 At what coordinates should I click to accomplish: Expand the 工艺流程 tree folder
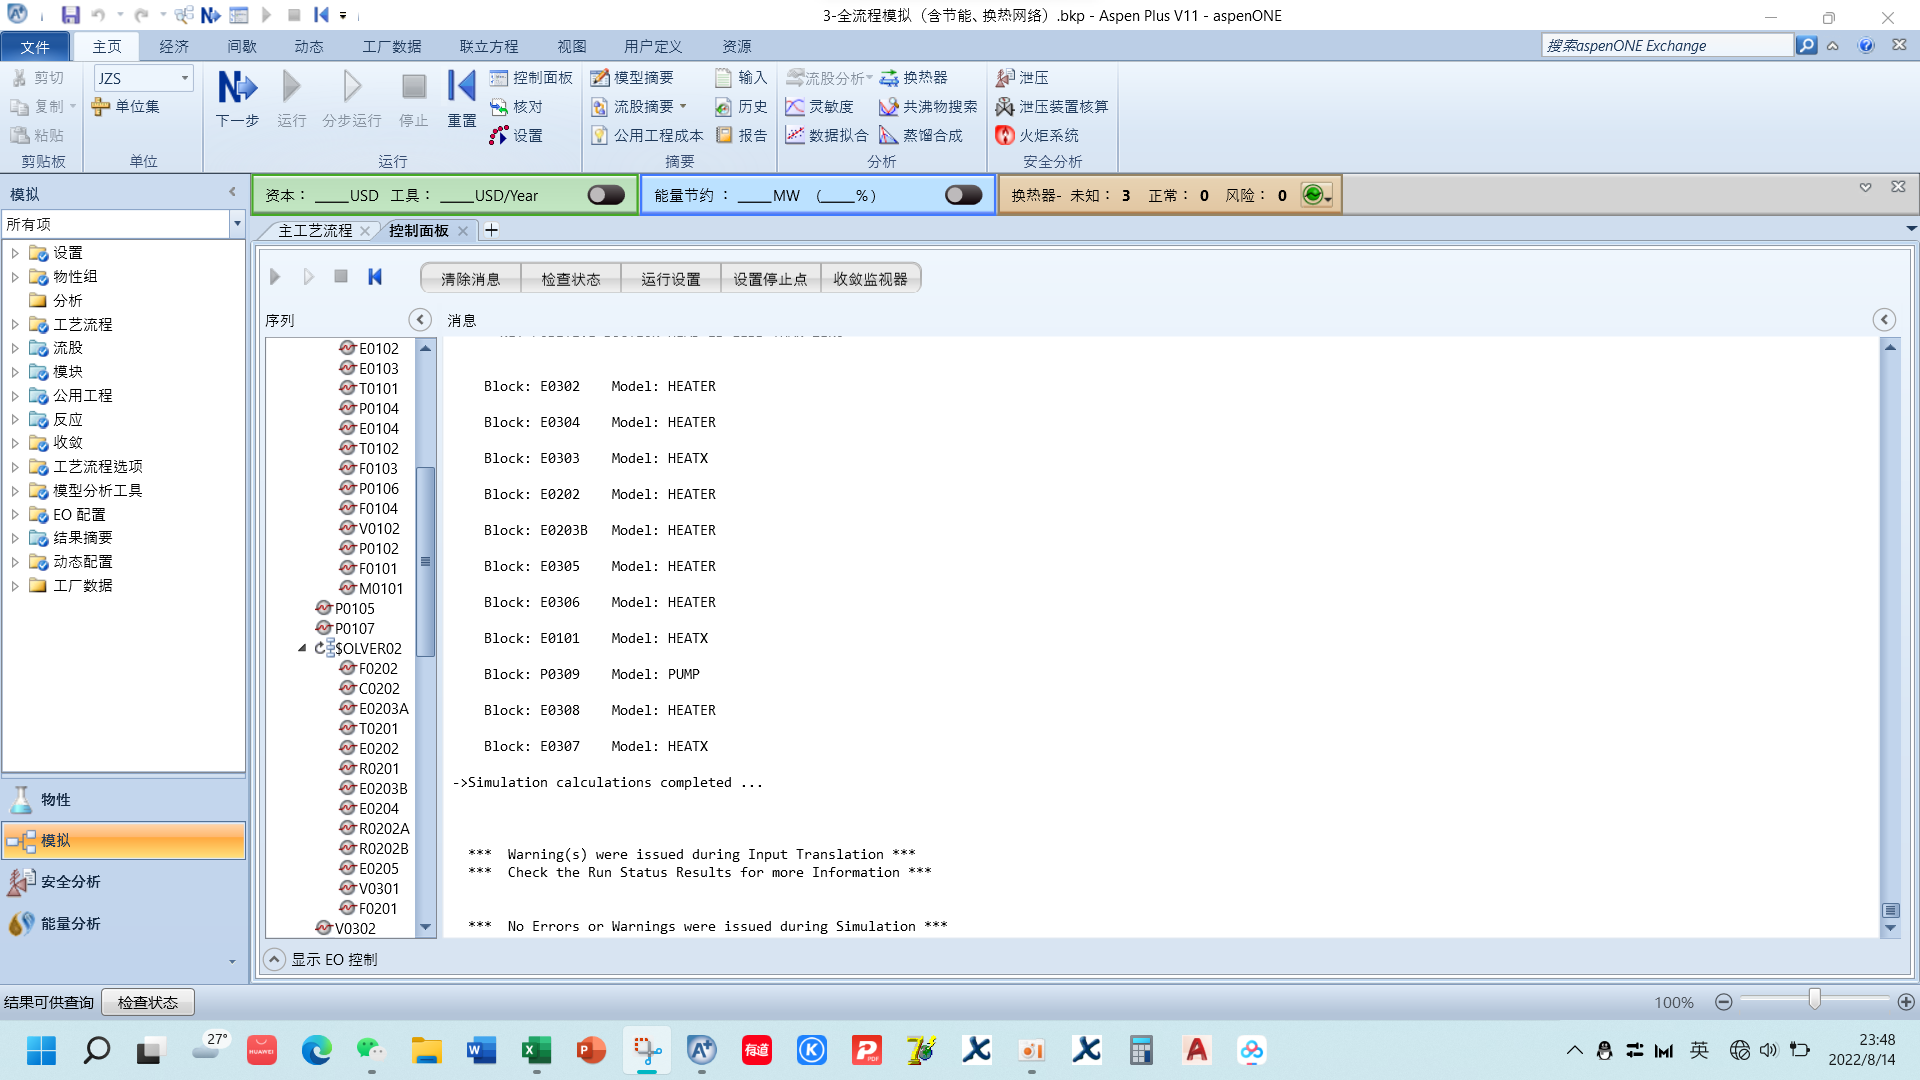pyautogui.click(x=15, y=325)
